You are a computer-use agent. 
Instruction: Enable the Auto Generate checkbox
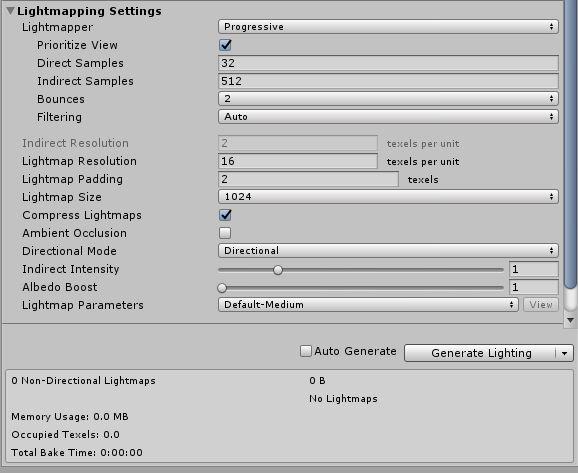[x=306, y=351]
